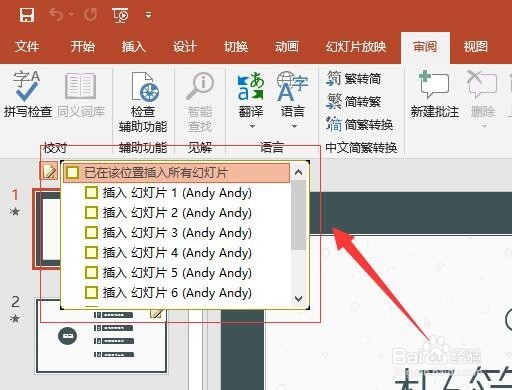Check 插入 幻灯片 3 (Andy Andy)
The image size is (512, 390).
pyautogui.click(x=91, y=233)
